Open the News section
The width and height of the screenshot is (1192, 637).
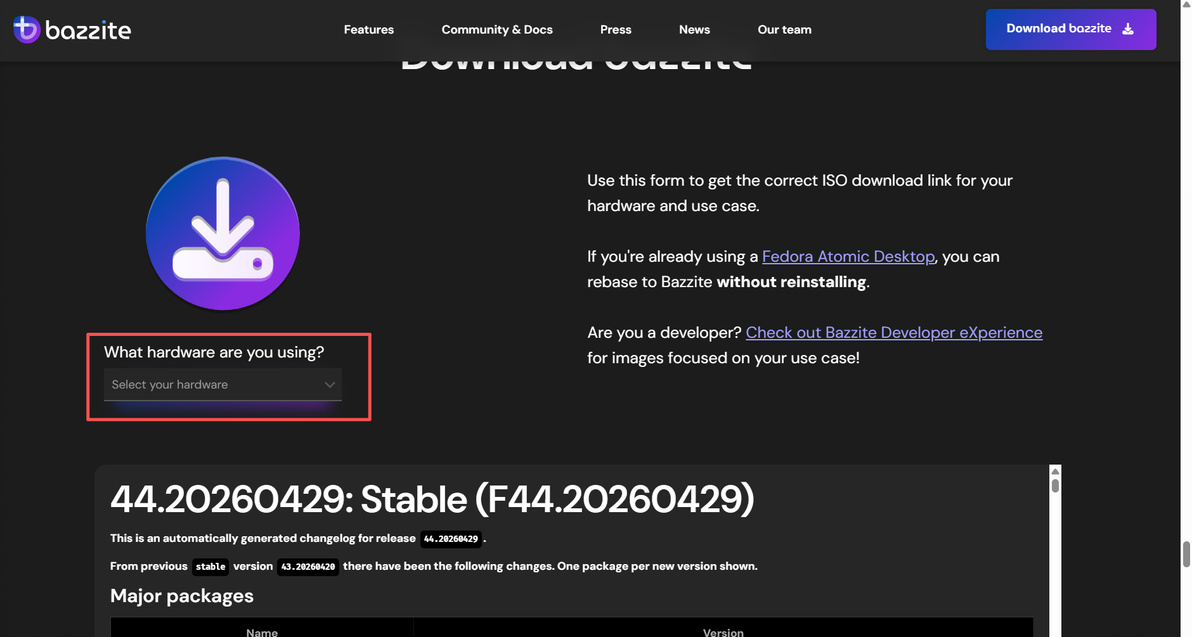click(x=694, y=30)
